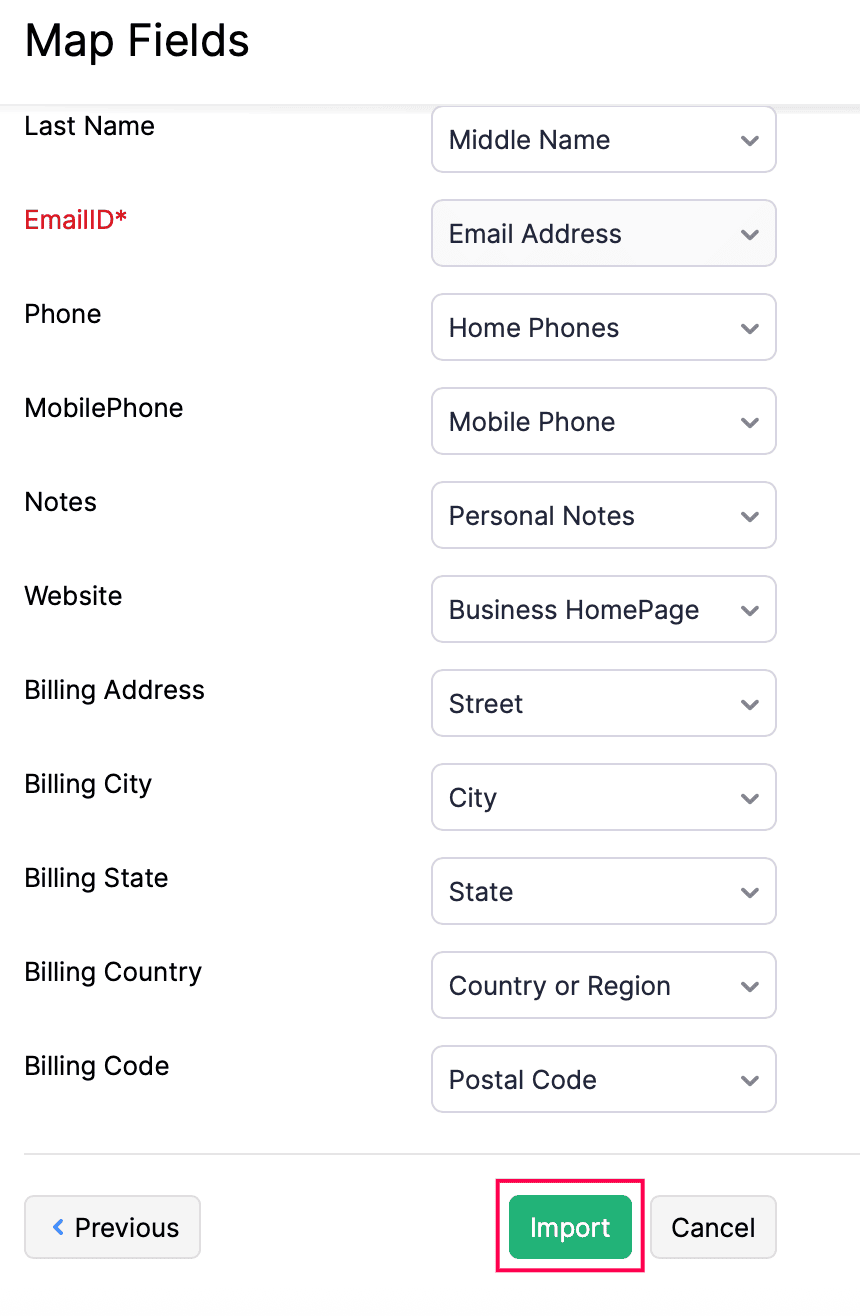The image size is (860, 1316).
Task: Expand the Email Address dropdown
Action: pos(603,234)
